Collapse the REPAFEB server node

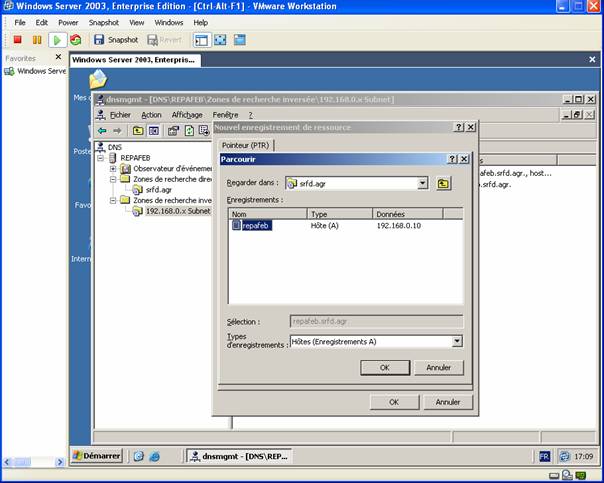(101, 158)
